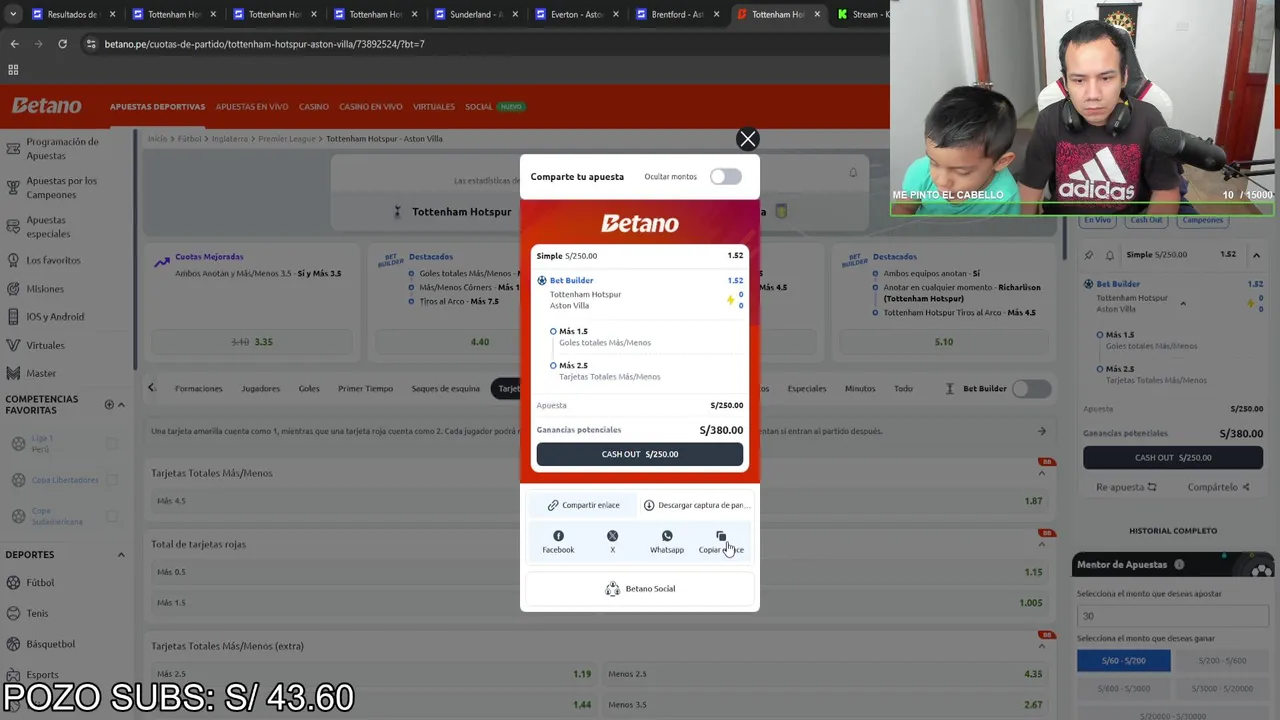Screen dimensions: 1280x720
Task: Open Apuestas en Vivo menu
Action: [x=252, y=107]
